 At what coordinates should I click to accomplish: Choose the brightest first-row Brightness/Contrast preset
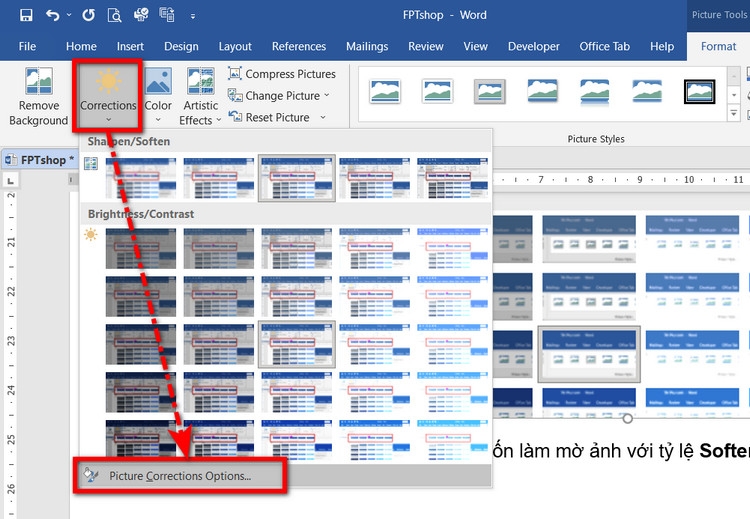(x=452, y=248)
